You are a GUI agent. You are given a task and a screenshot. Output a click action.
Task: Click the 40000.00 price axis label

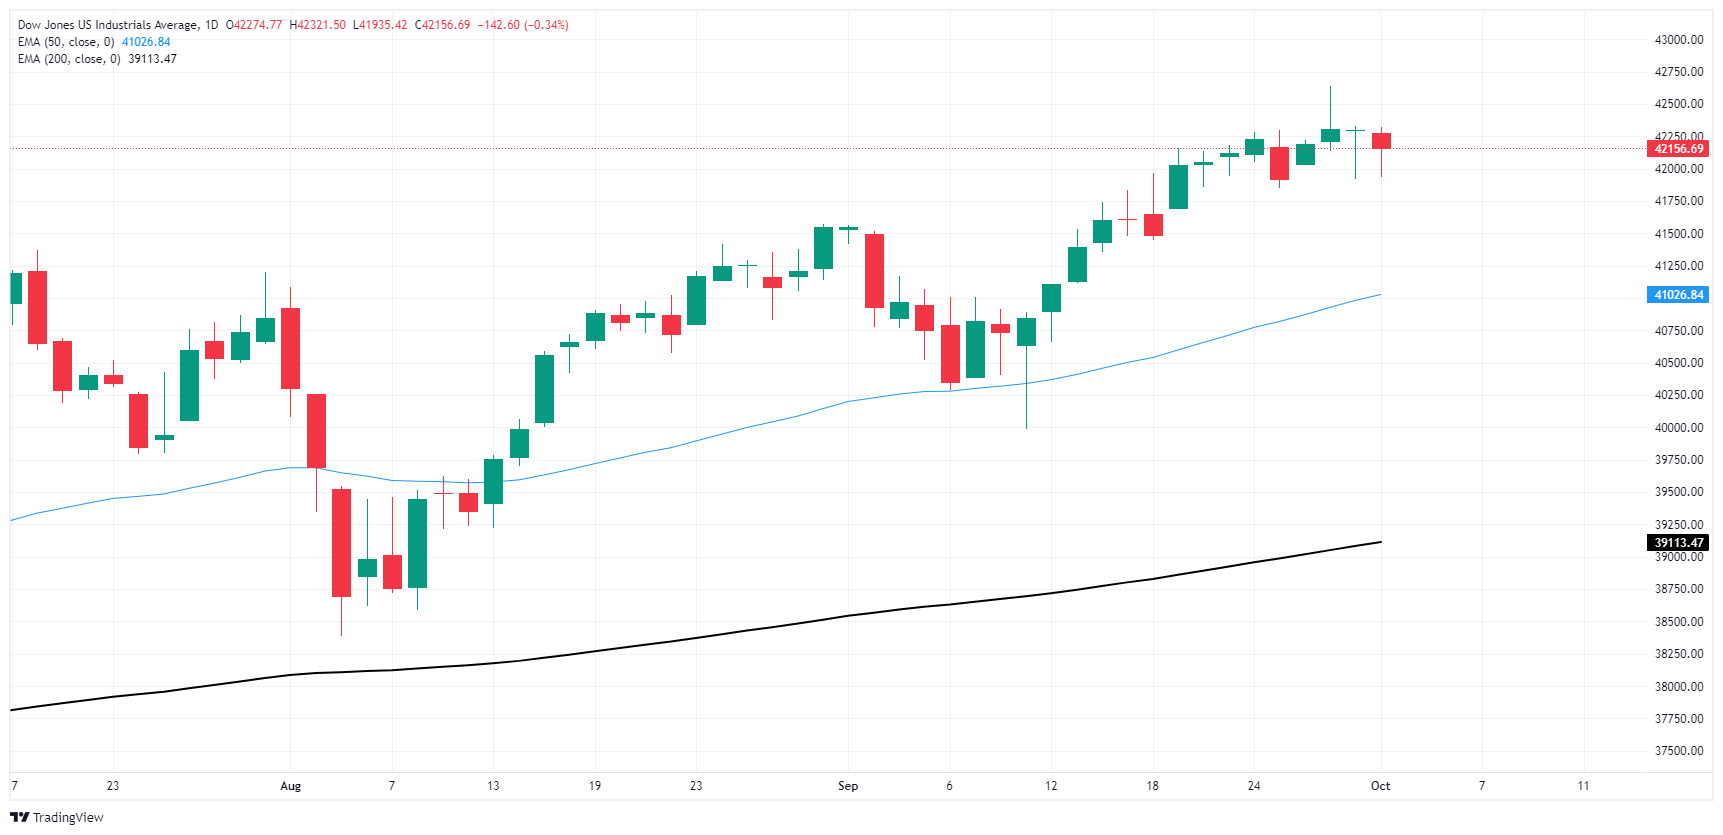(1679, 428)
